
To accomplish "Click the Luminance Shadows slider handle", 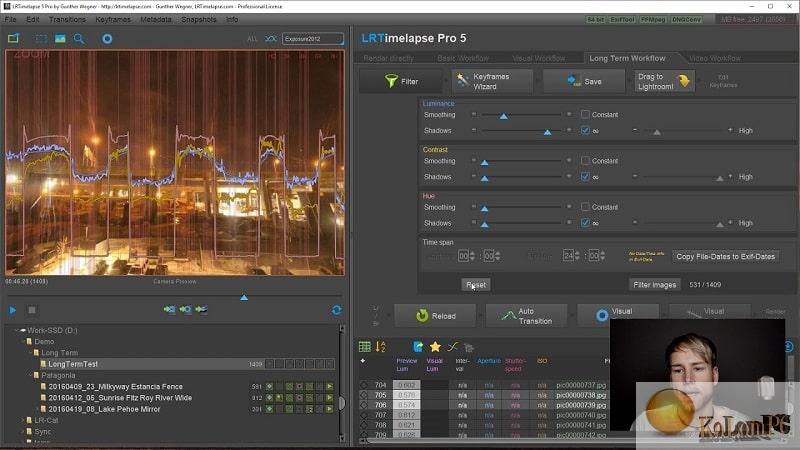I will tap(547, 132).
